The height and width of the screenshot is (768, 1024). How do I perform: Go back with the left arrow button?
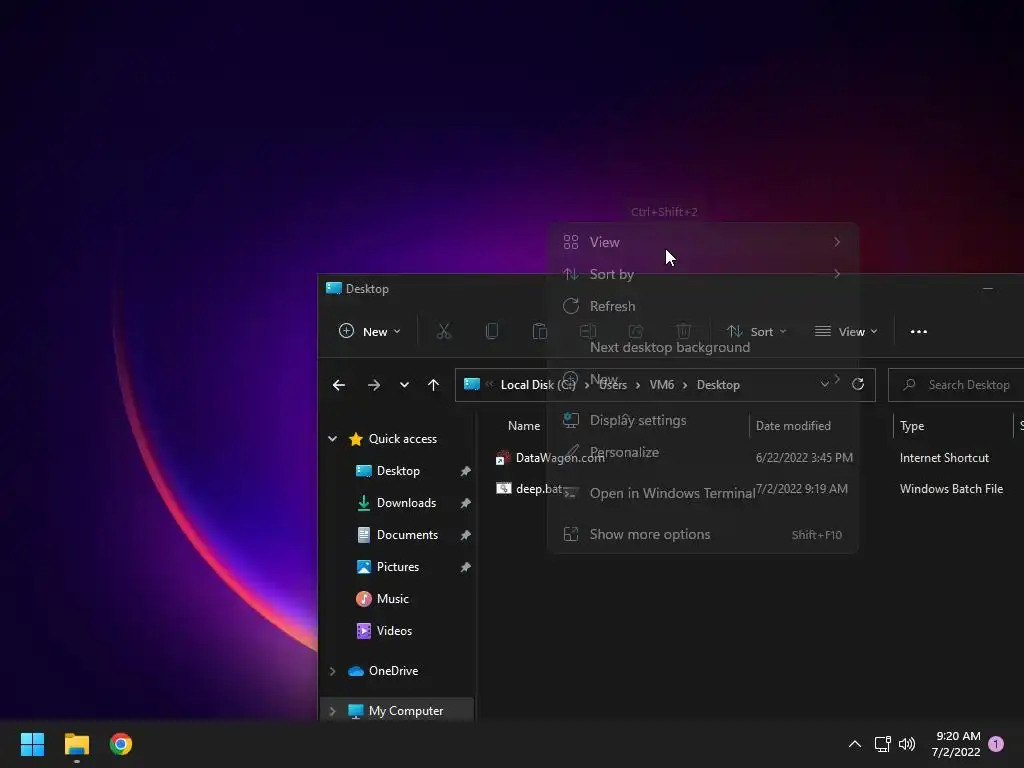tap(338, 385)
